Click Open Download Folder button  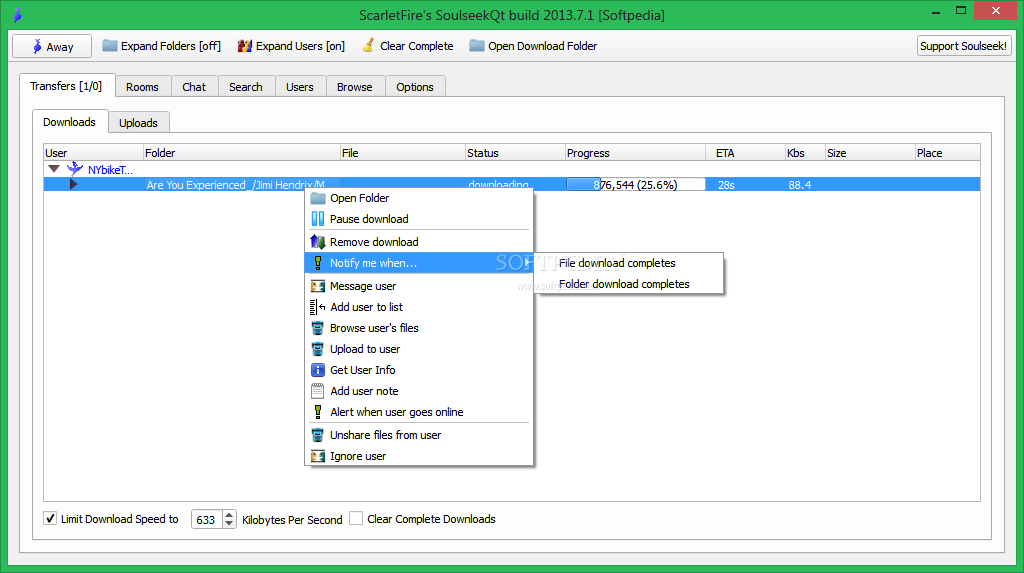pos(533,46)
